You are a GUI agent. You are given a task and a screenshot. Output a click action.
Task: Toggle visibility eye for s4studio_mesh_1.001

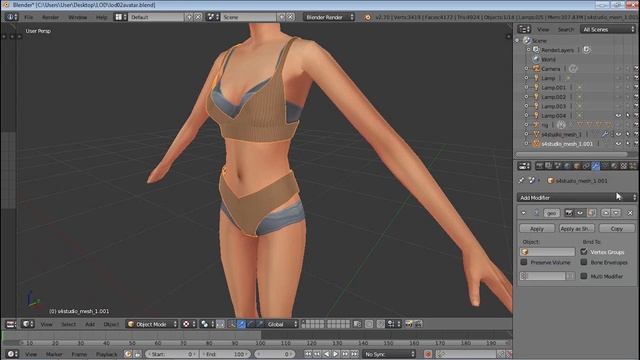pos(618,144)
